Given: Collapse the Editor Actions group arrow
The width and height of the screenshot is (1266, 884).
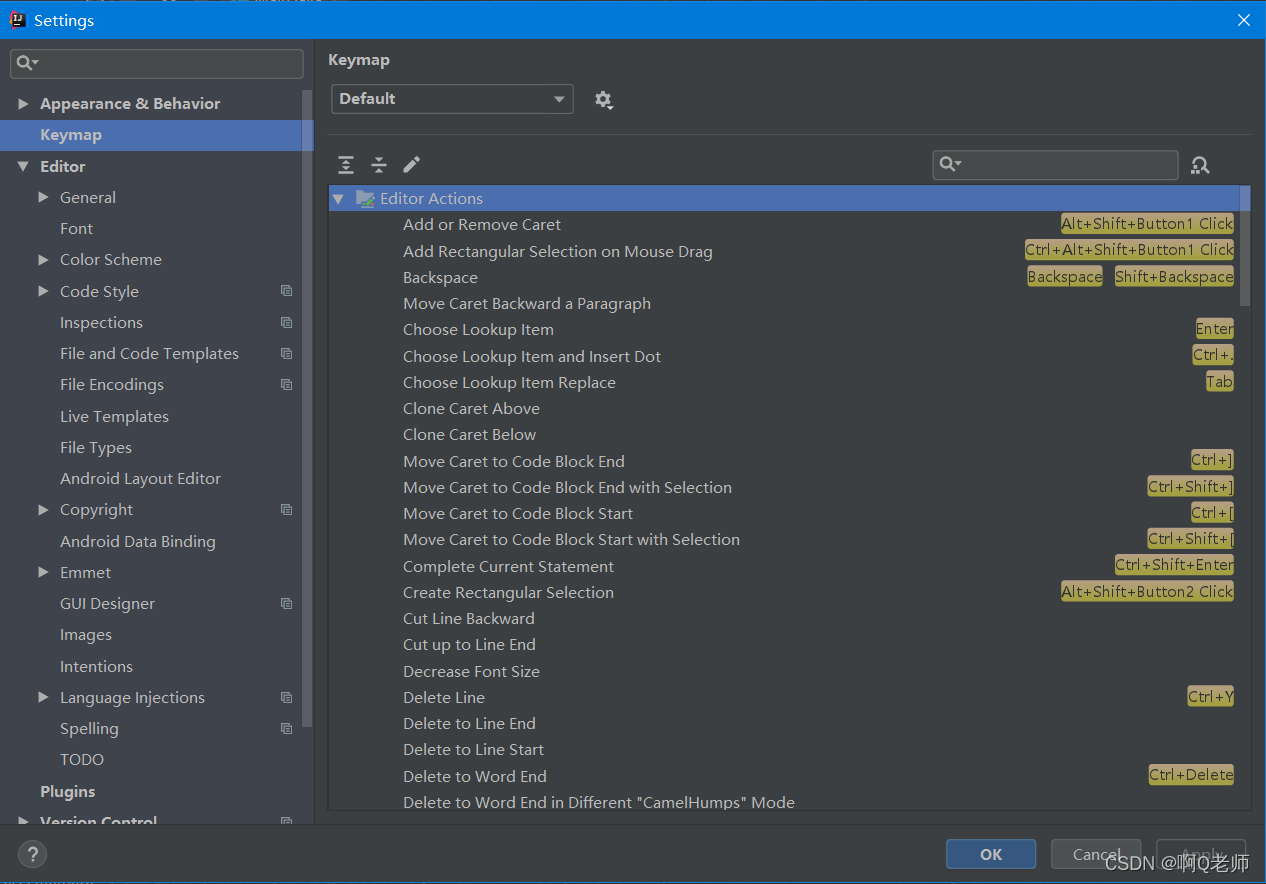Looking at the screenshot, I should 338,199.
